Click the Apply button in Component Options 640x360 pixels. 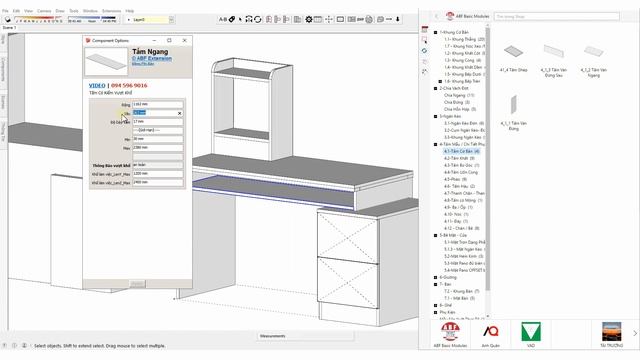tap(137, 284)
